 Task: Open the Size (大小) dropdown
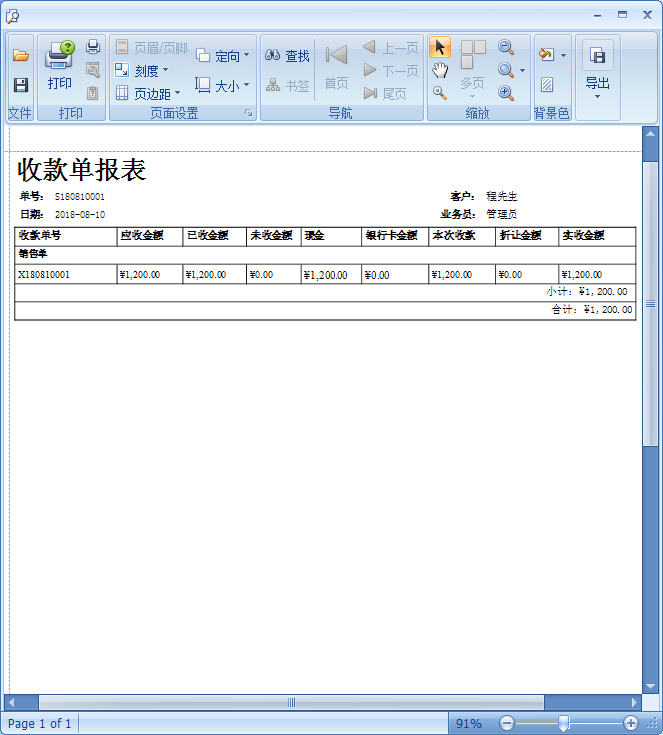coord(223,86)
